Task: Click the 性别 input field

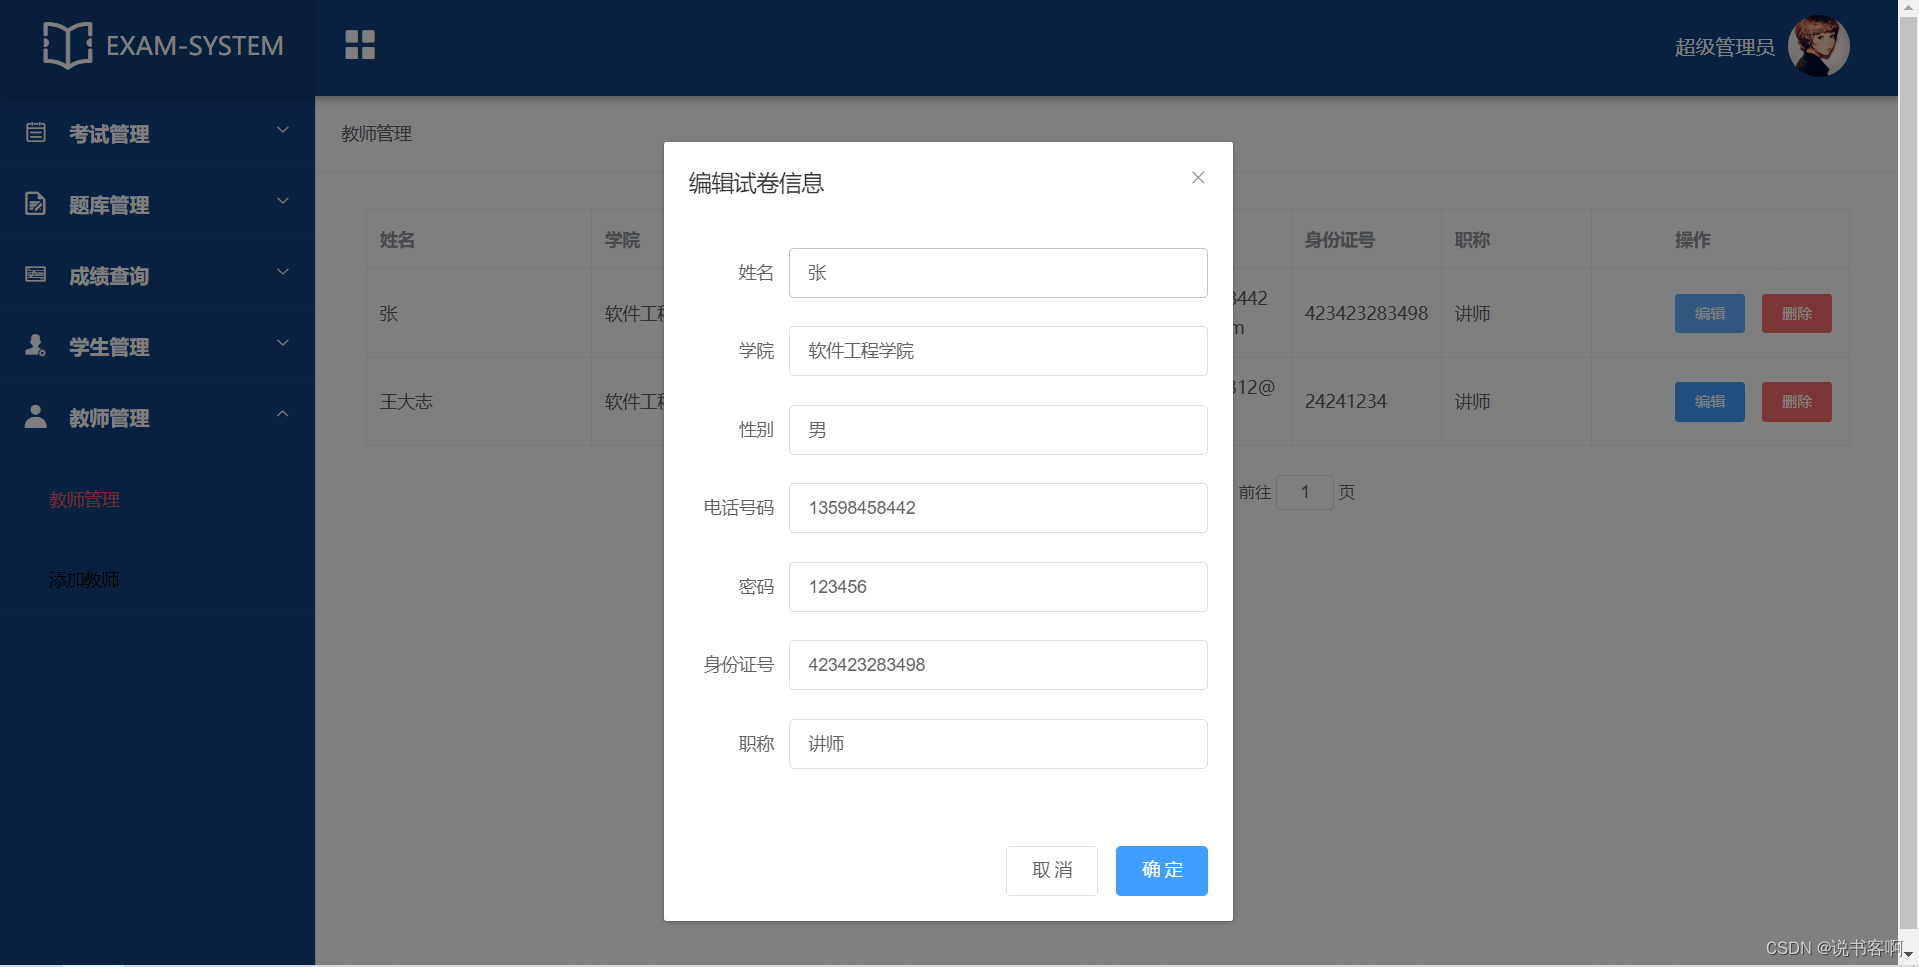Action: [998, 430]
